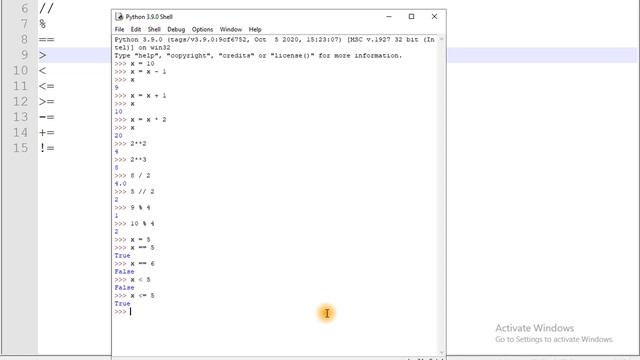This screenshot has height=360, width=640.
Task: Open the Debug menu
Action: click(176, 29)
